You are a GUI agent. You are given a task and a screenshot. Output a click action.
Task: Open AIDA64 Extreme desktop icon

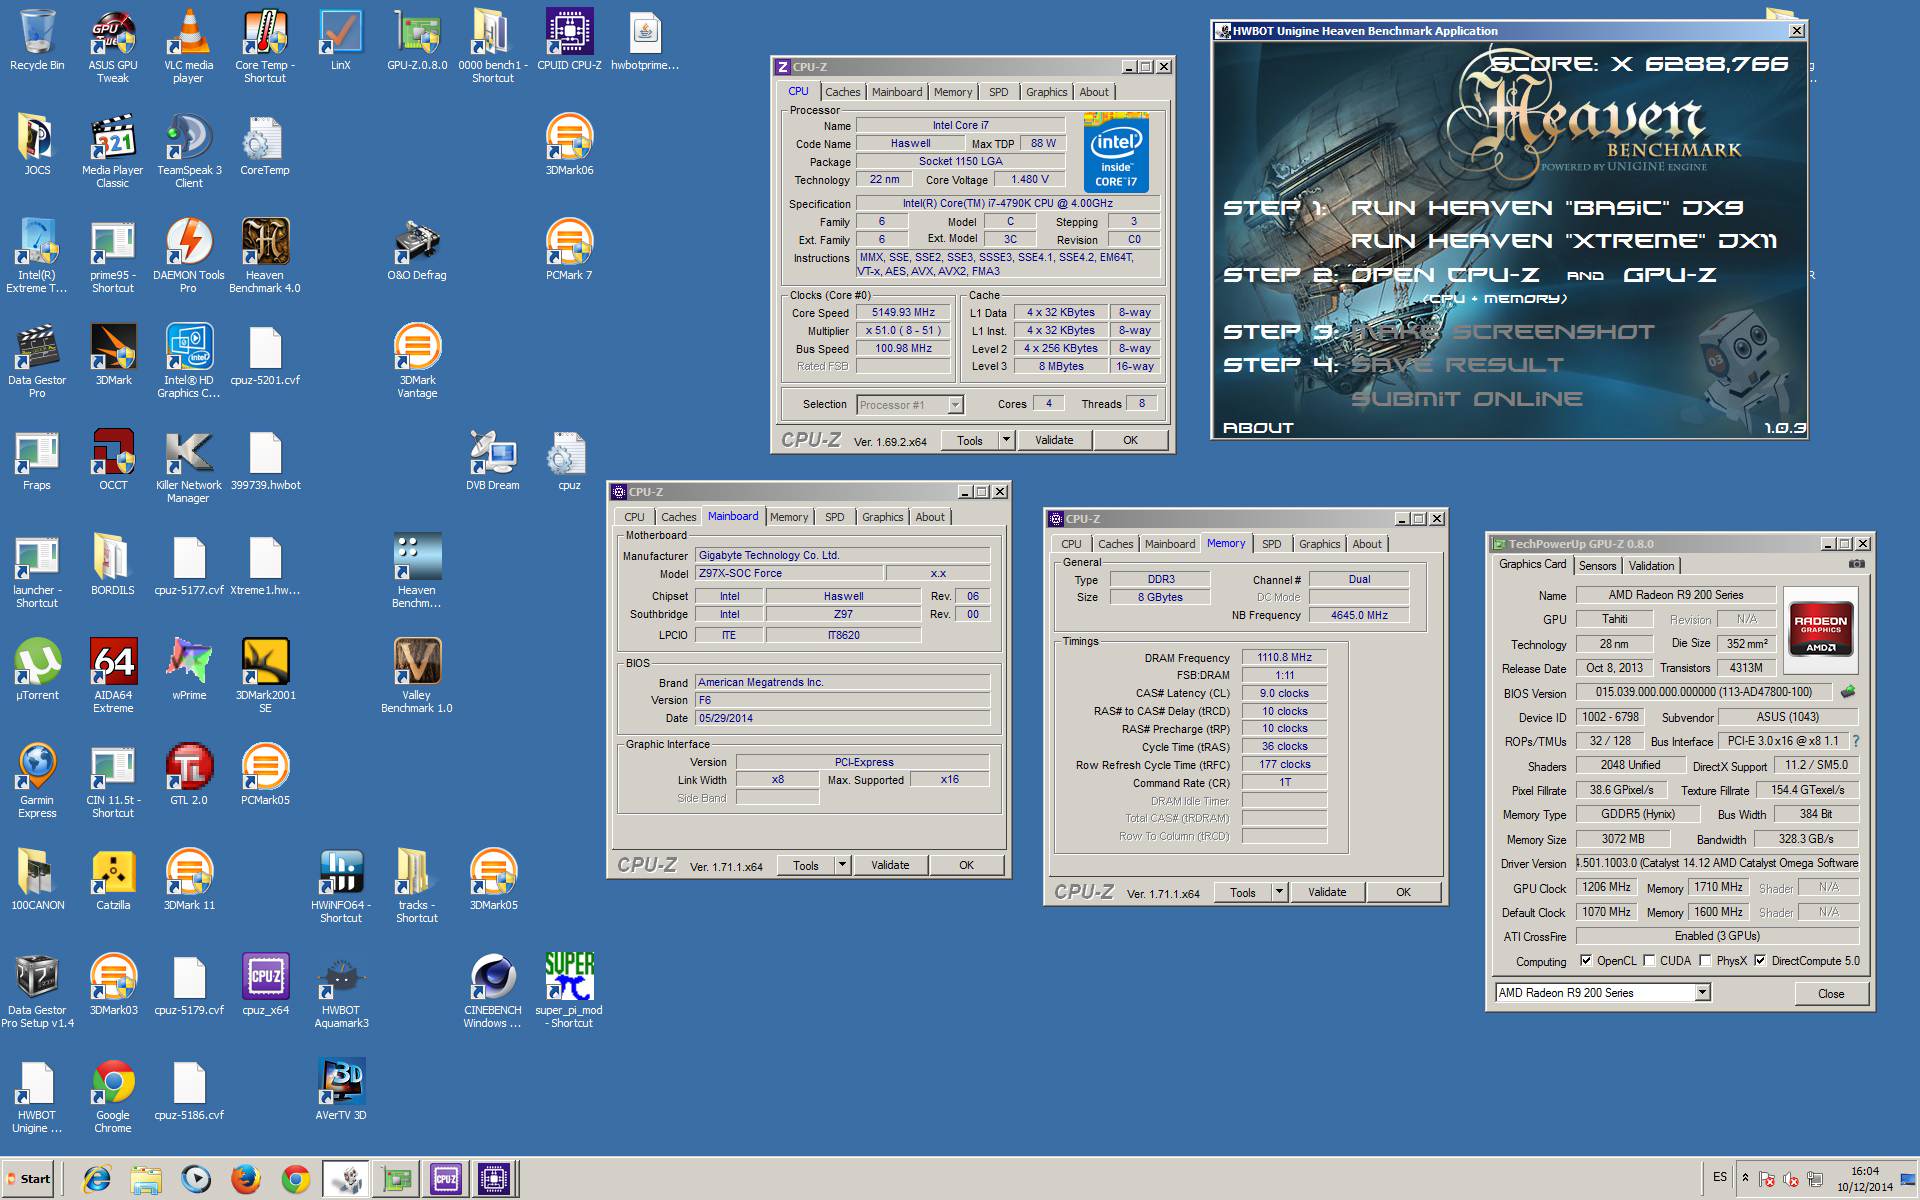113,675
